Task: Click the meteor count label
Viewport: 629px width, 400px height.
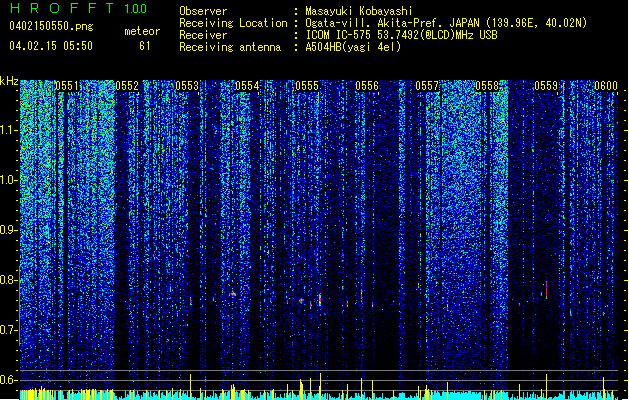Action: (142, 31)
